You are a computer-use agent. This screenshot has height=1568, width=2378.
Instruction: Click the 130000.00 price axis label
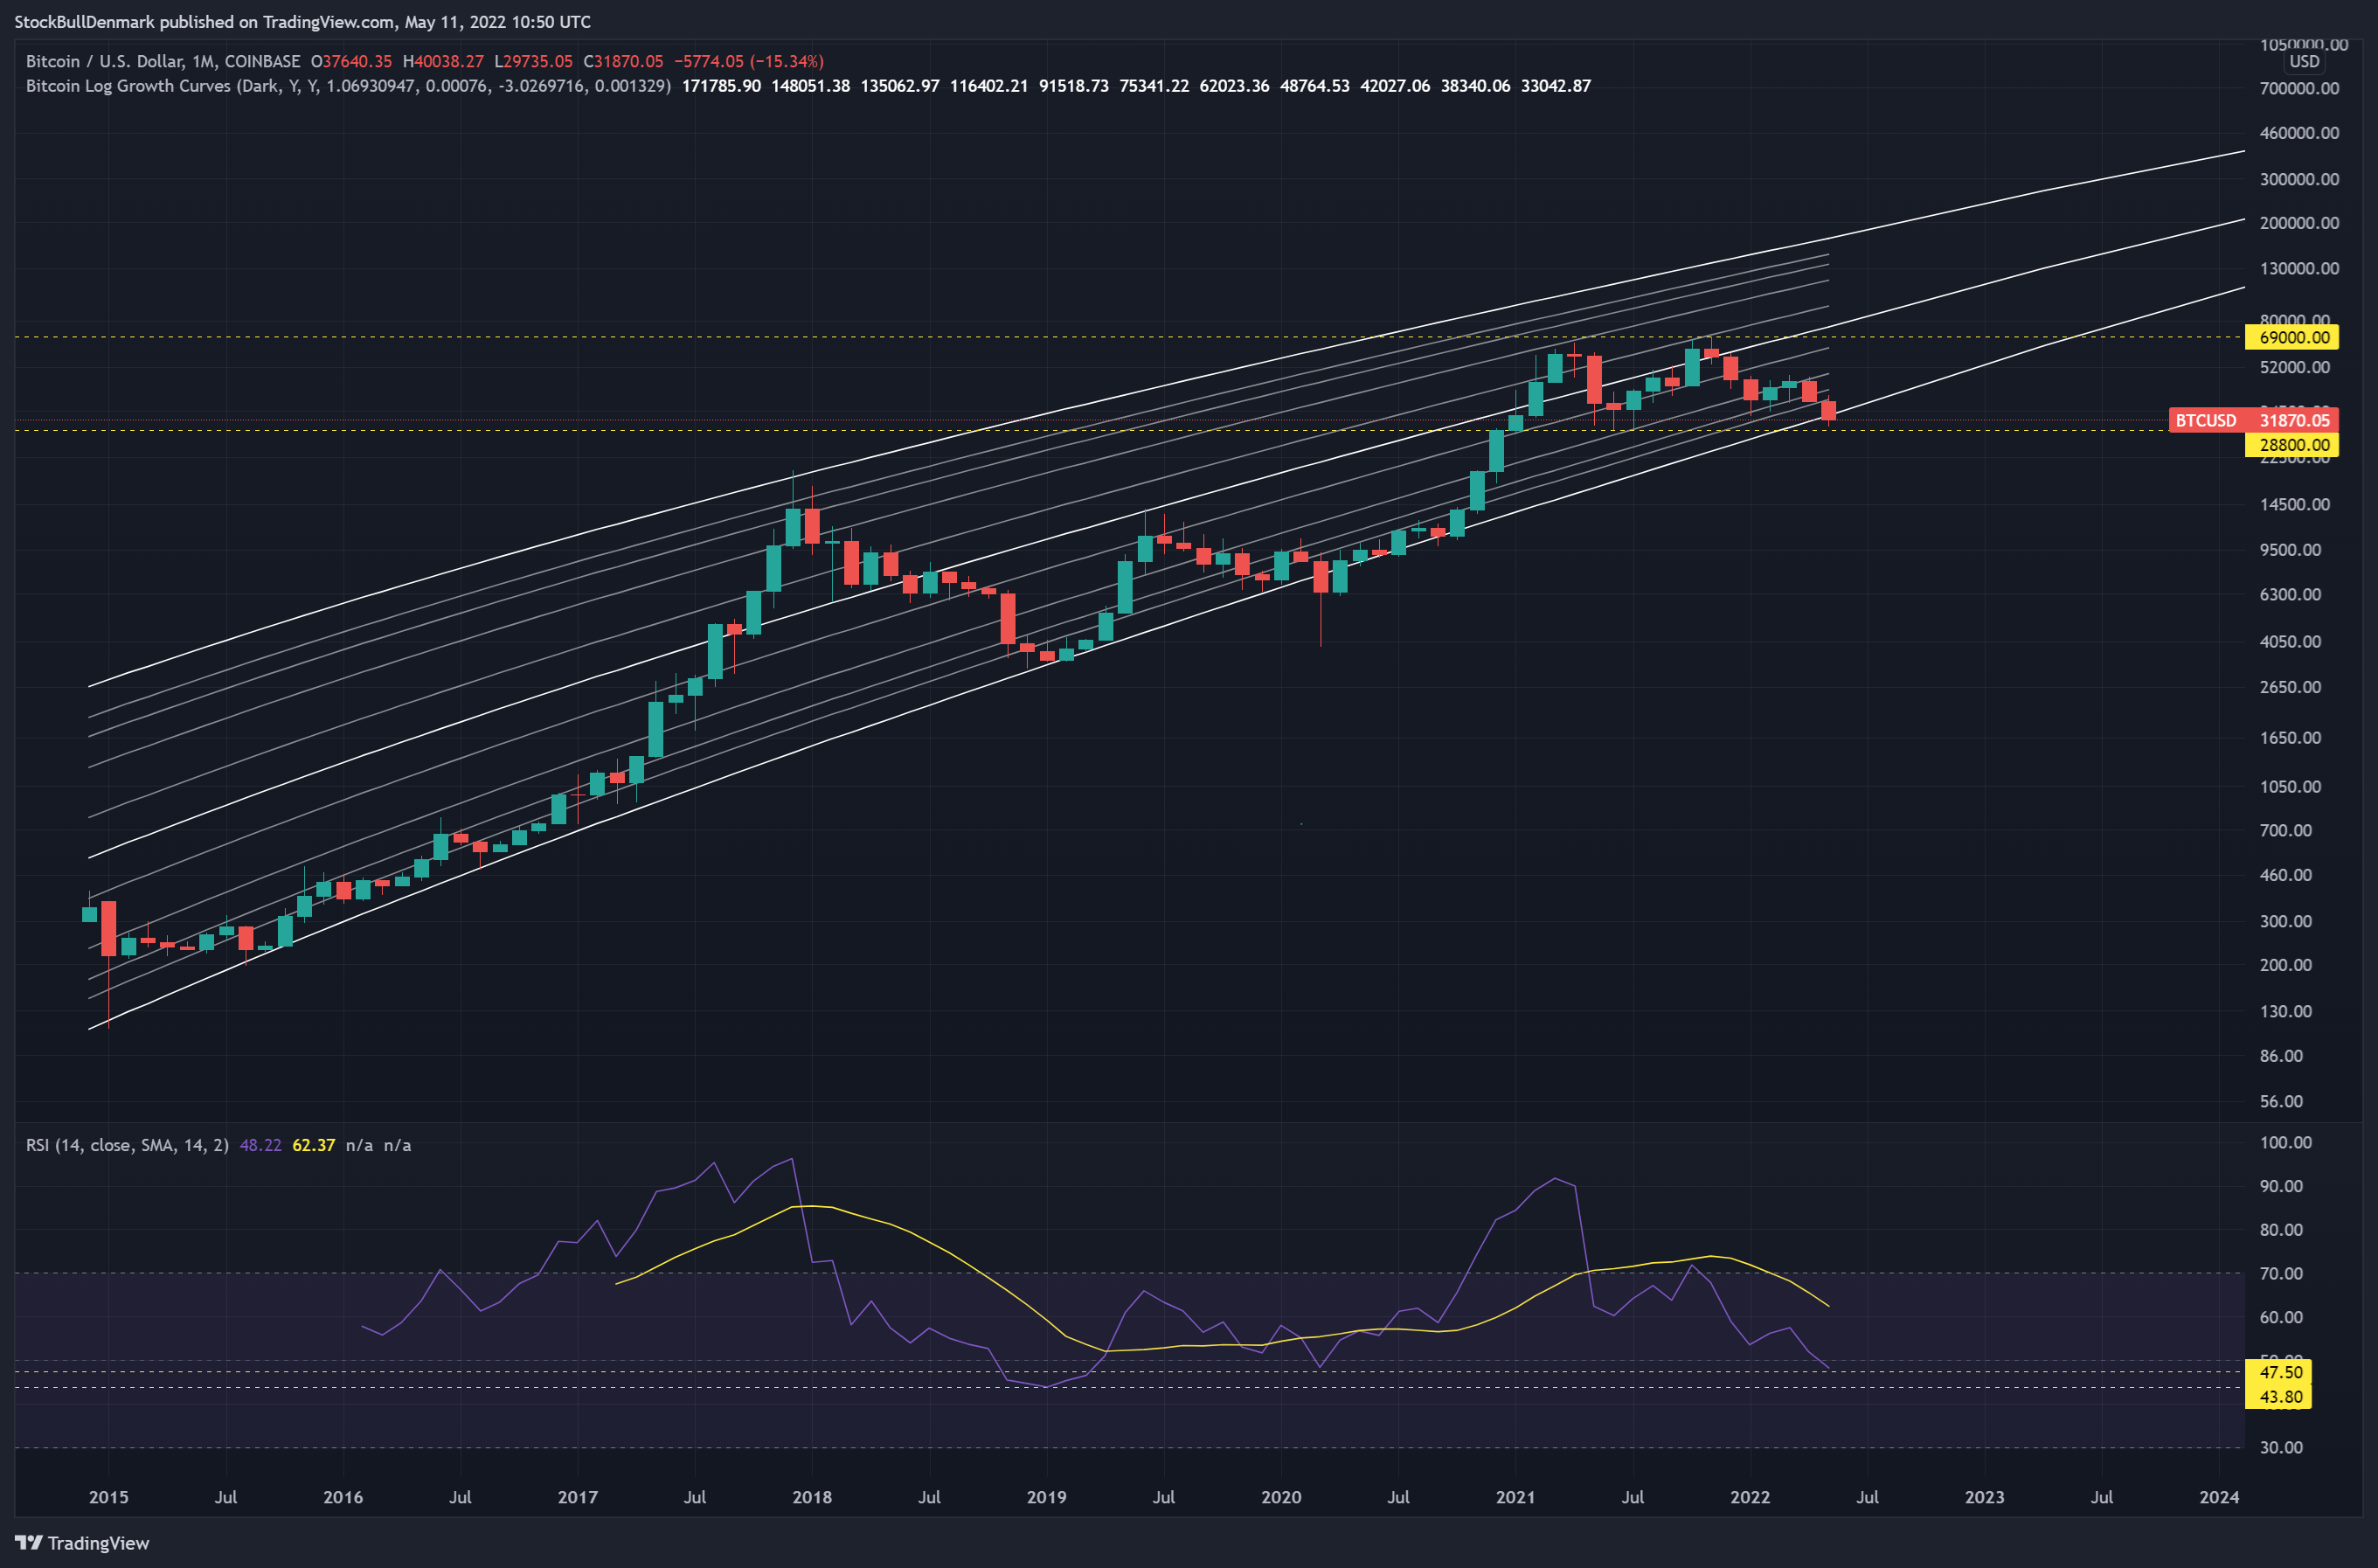2299,268
